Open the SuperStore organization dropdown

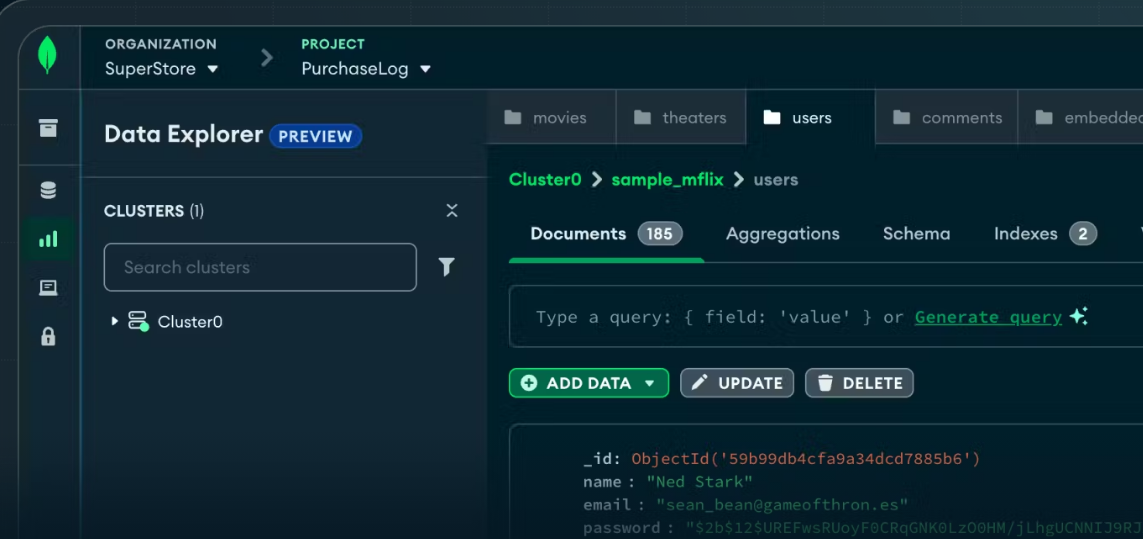[161, 69]
